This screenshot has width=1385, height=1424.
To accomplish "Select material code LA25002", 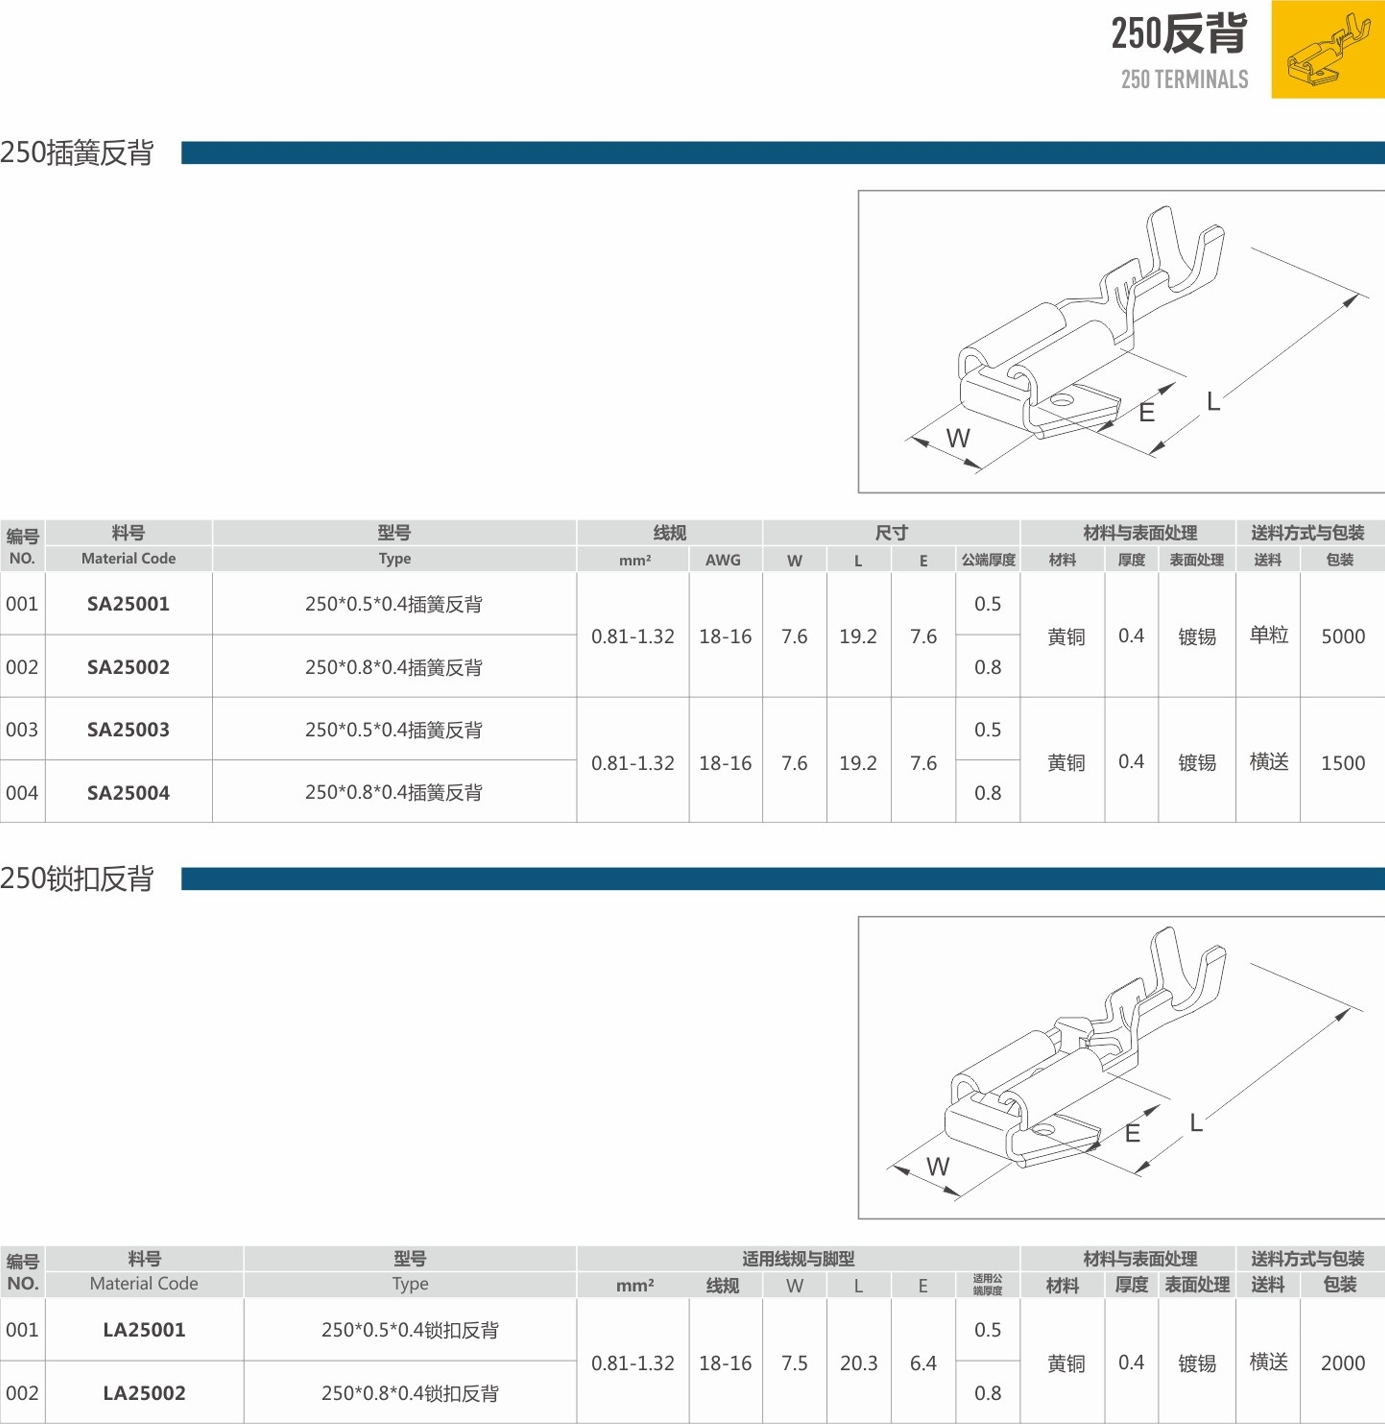I will coord(144,1393).
